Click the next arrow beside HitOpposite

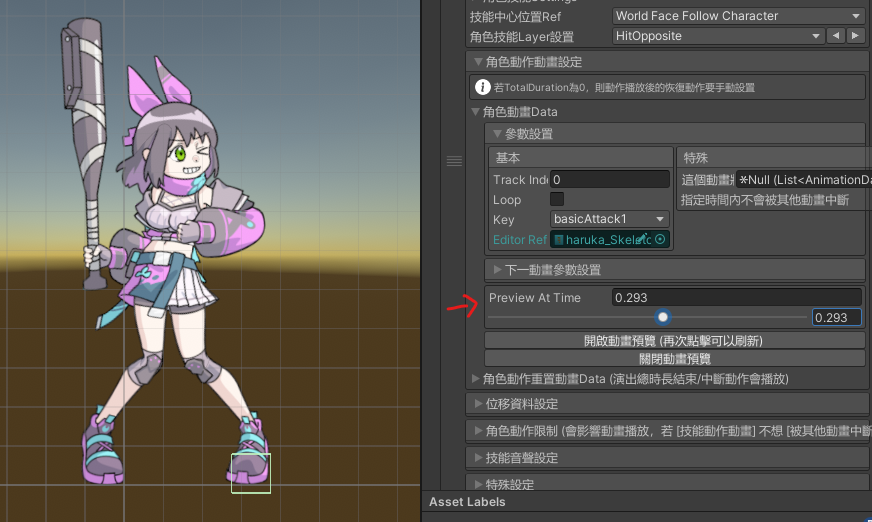click(x=855, y=36)
